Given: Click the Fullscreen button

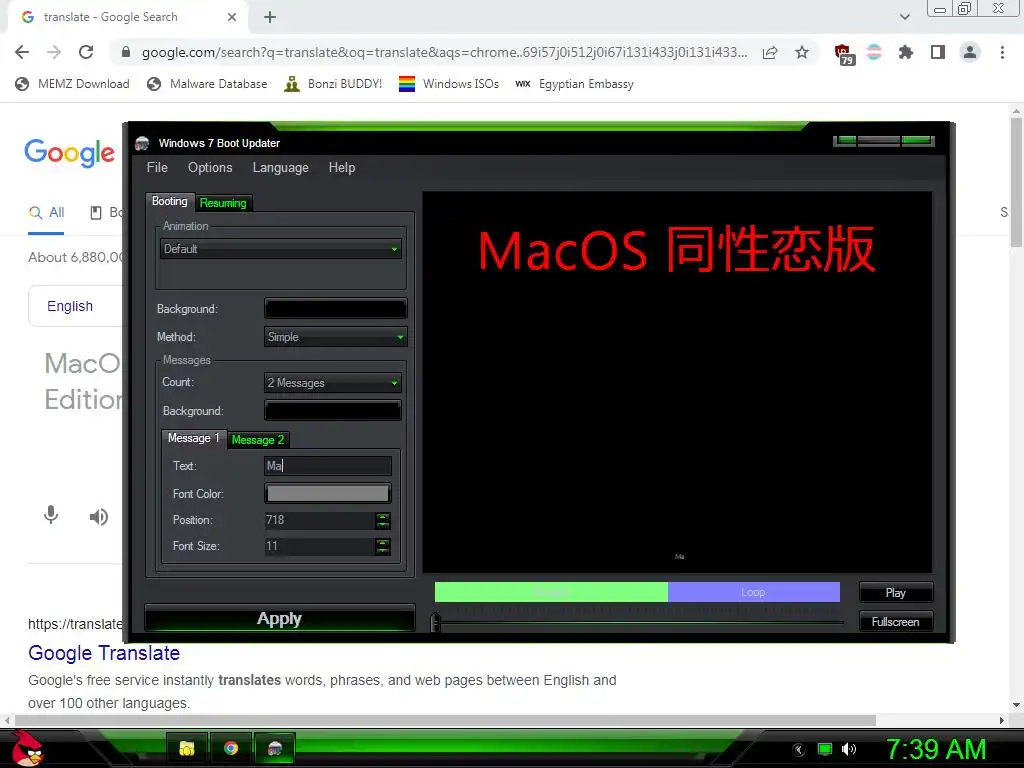Looking at the screenshot, I should pyautogui.click(x=895, y=622).
